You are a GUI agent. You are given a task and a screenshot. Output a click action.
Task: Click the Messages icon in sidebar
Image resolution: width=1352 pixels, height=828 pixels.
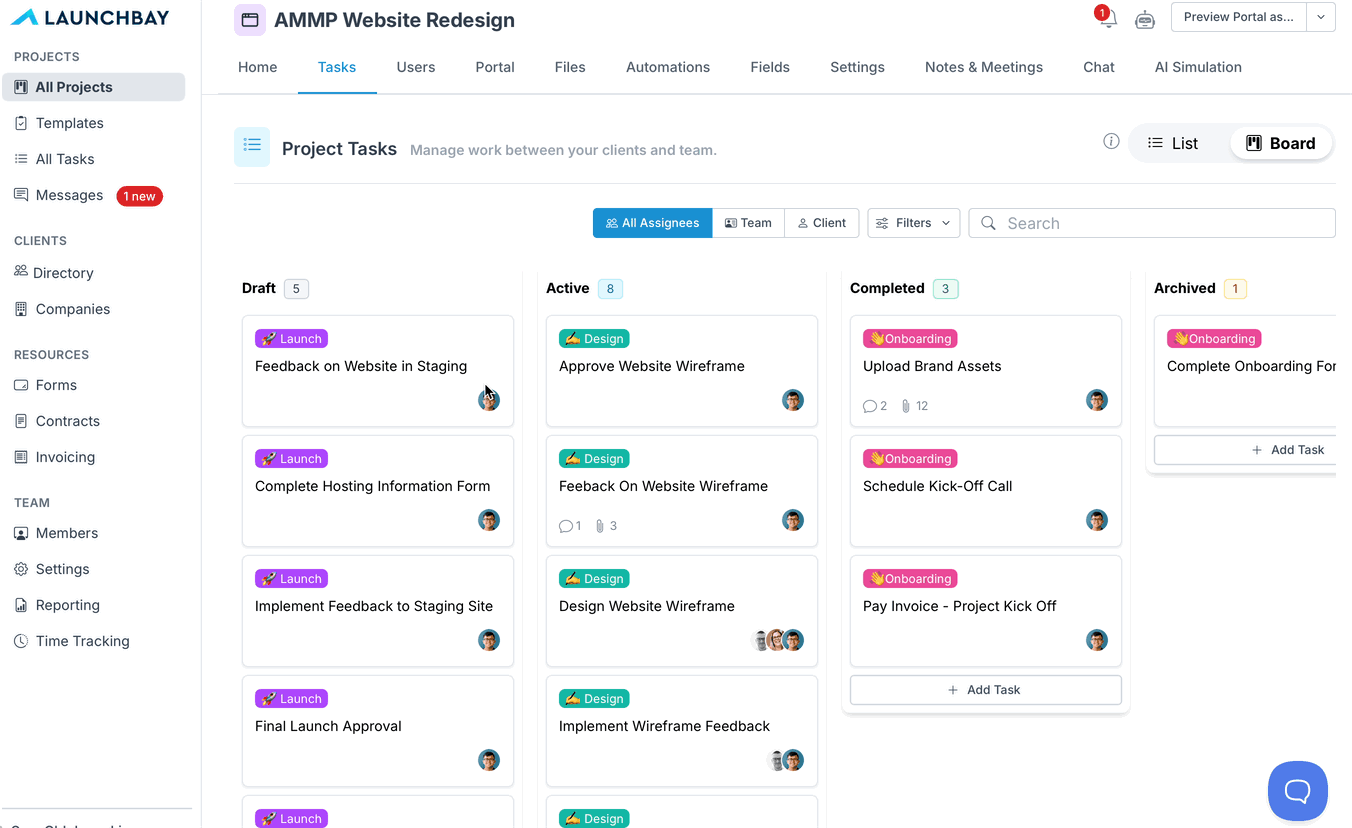coord(21,195)
